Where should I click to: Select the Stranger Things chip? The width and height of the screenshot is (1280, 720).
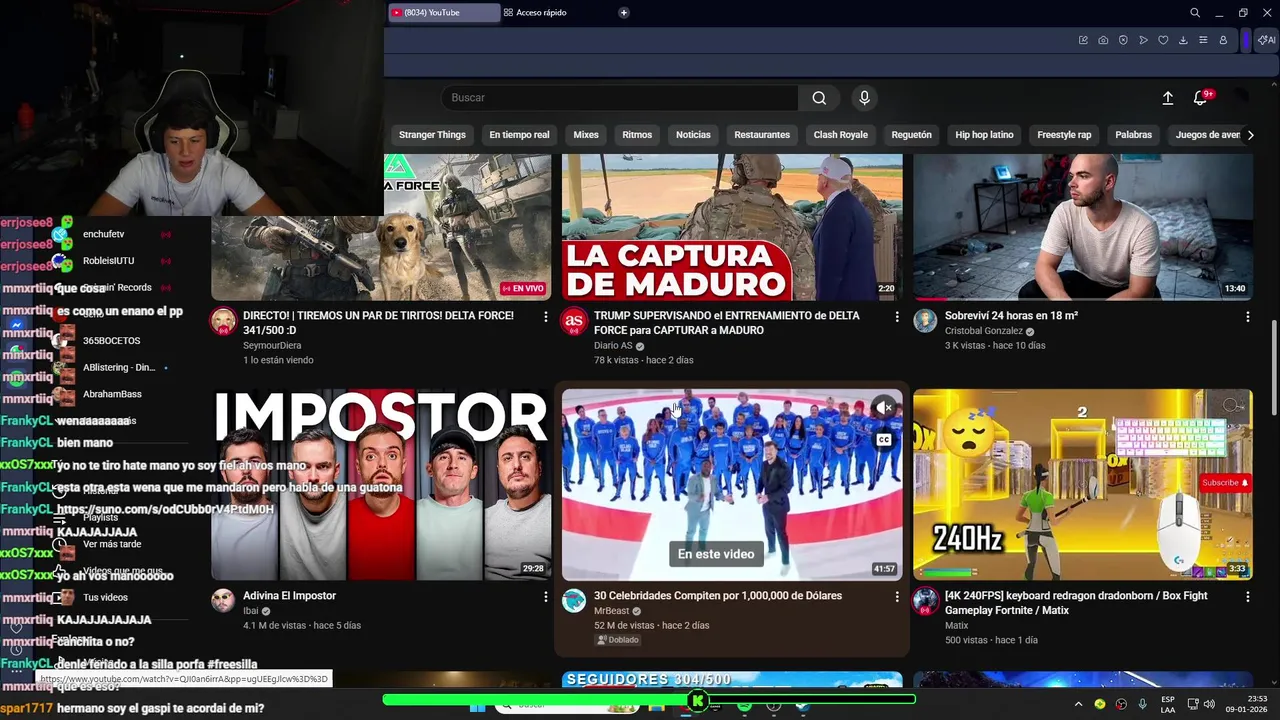coord(432,135)
